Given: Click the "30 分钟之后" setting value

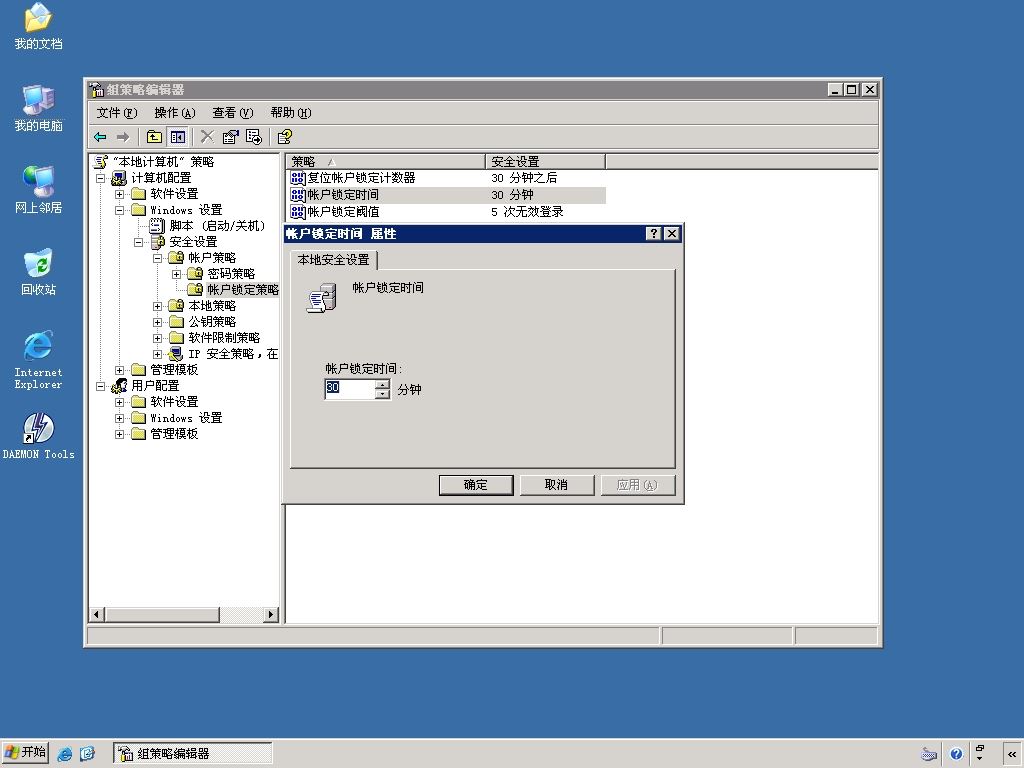Looking at the screenshot, I should coord(524,178).
